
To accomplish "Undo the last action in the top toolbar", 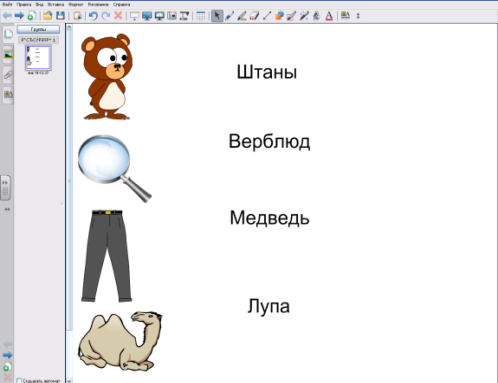I will coord(93,16).
